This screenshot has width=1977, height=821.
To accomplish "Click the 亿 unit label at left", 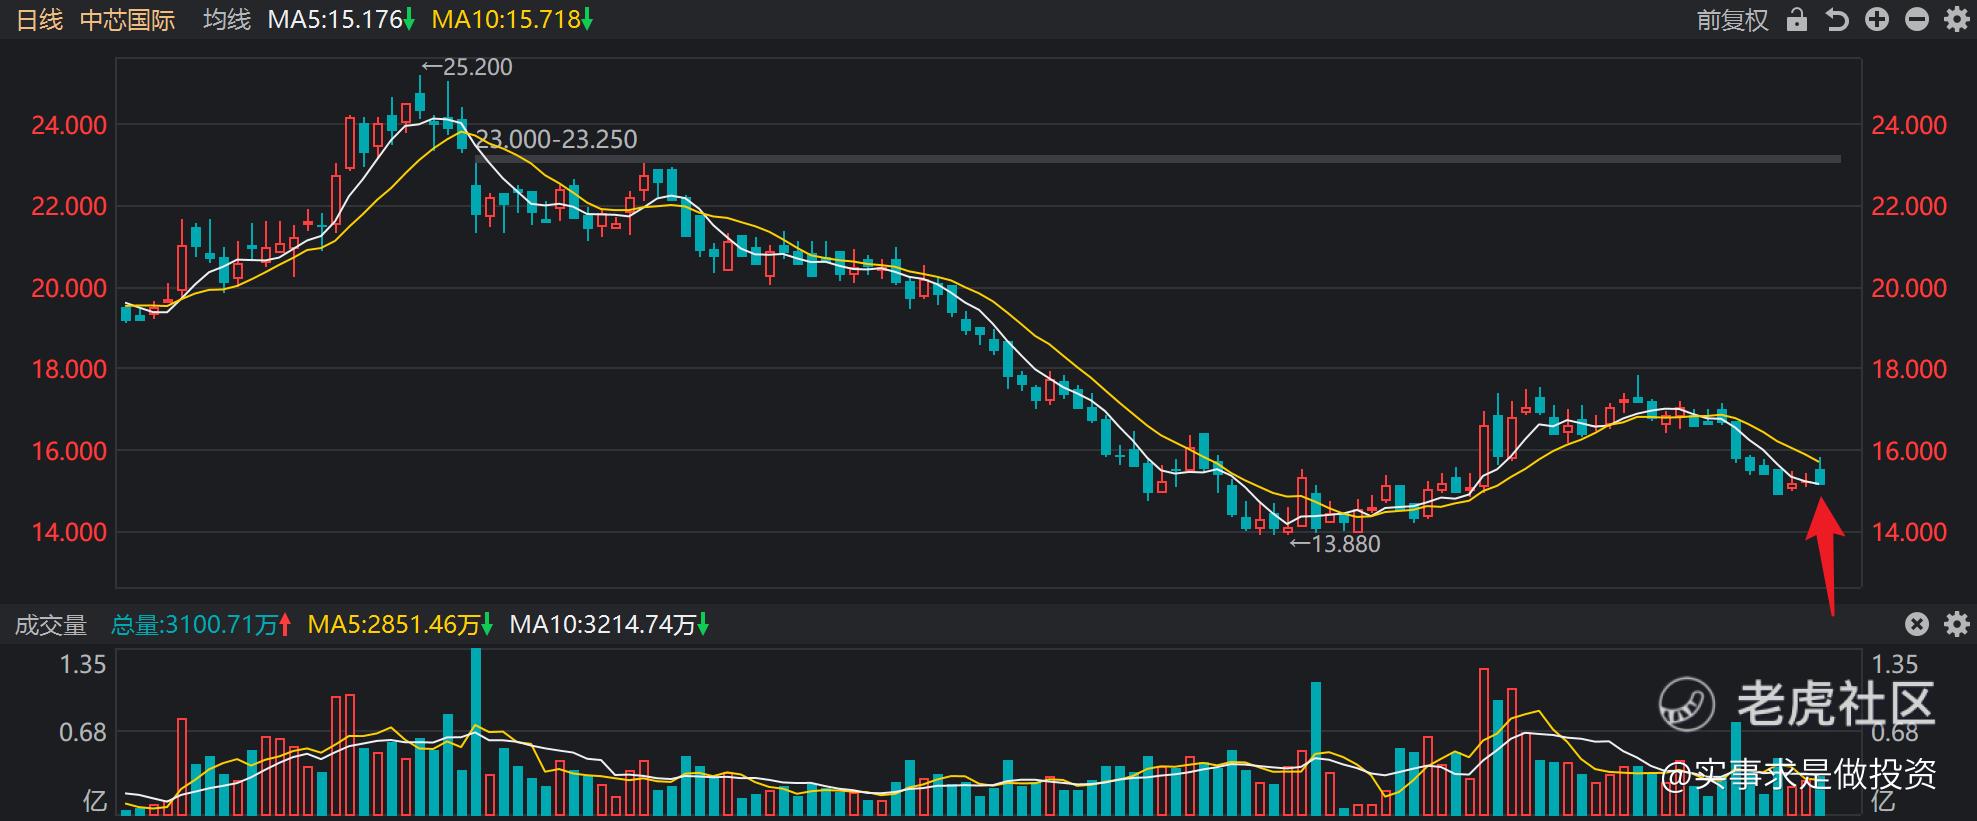I will tap(95, 801).
